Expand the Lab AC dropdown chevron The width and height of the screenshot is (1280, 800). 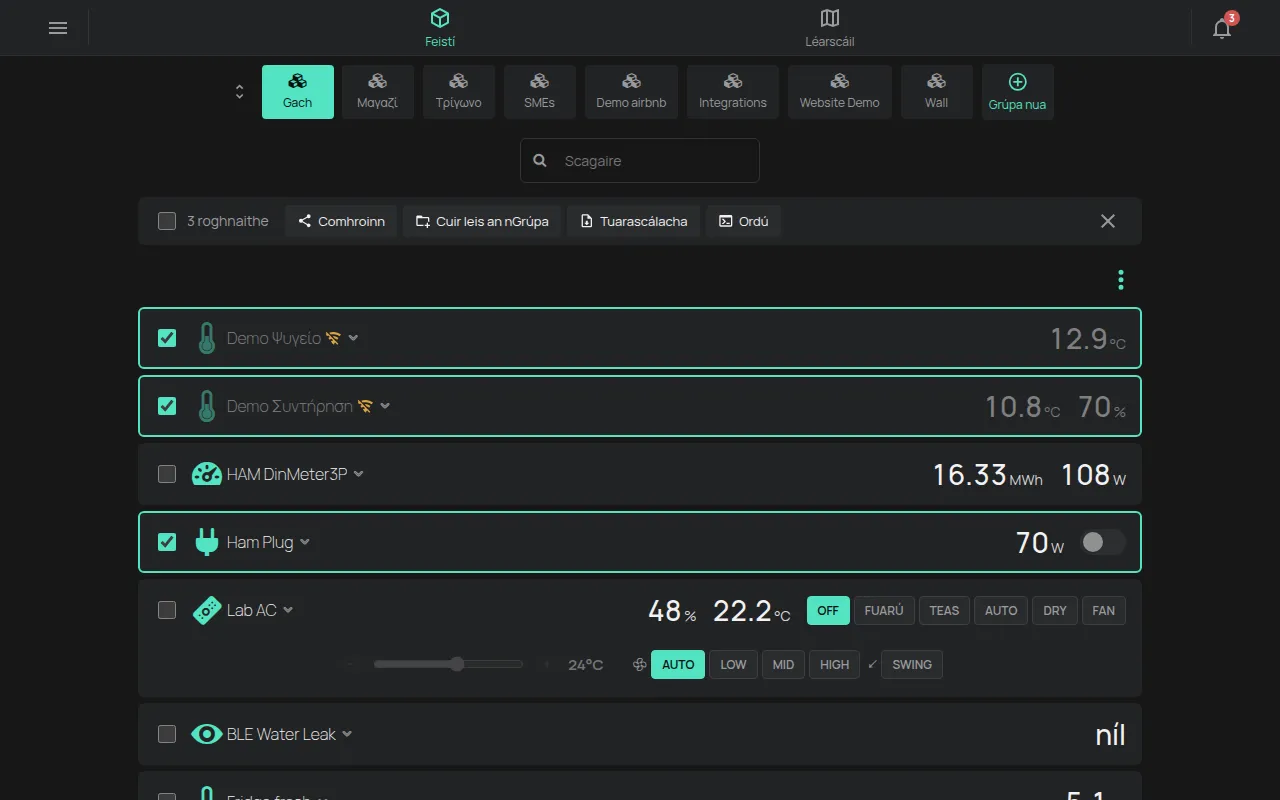pos(288,610)
